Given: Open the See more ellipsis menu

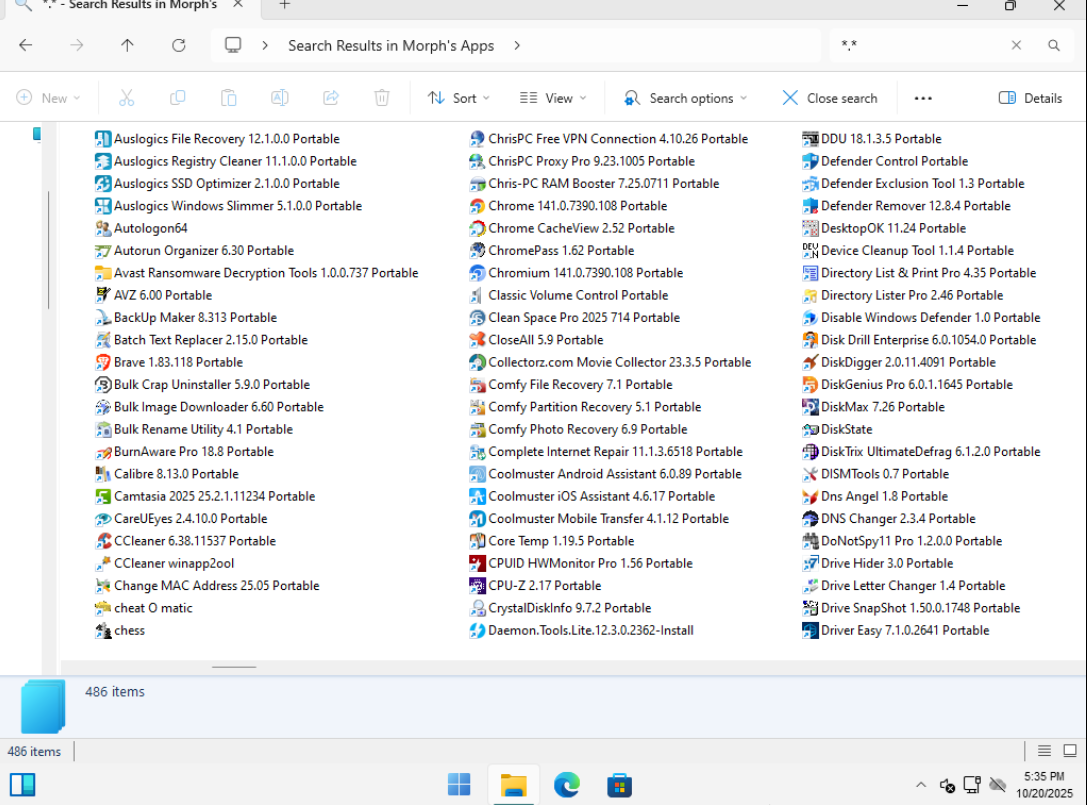Looking at the screenshot, I should 923,98.
